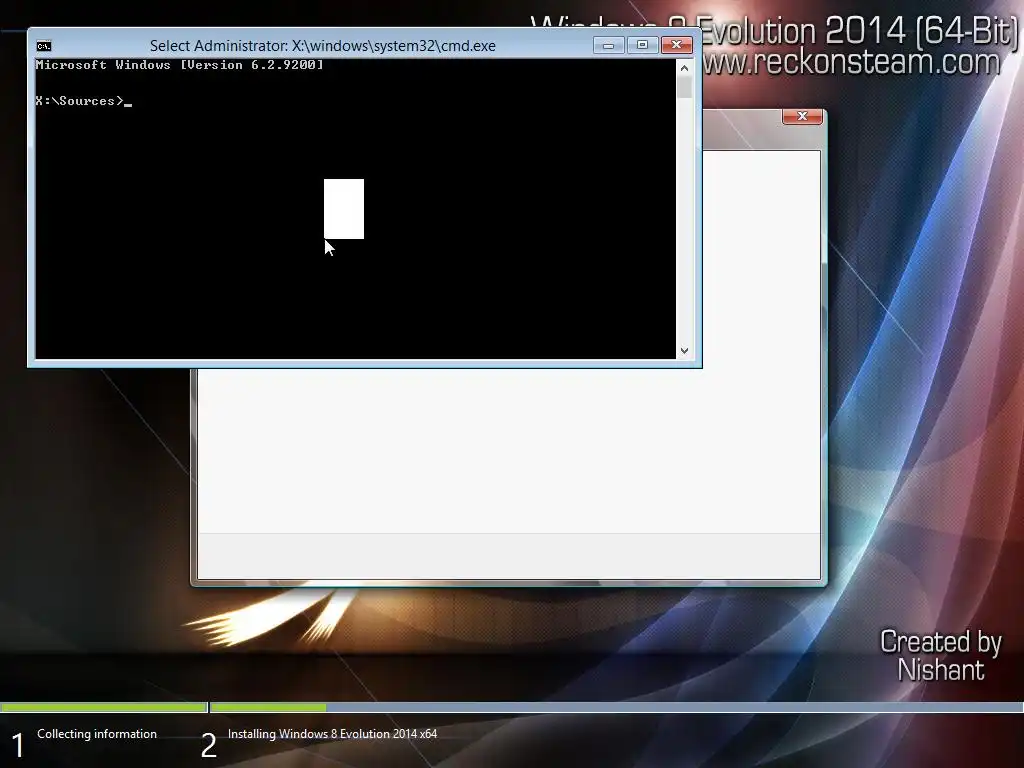Click the cmd scrollbar up arrow
1024x768 pixels.
coord(684,68)
